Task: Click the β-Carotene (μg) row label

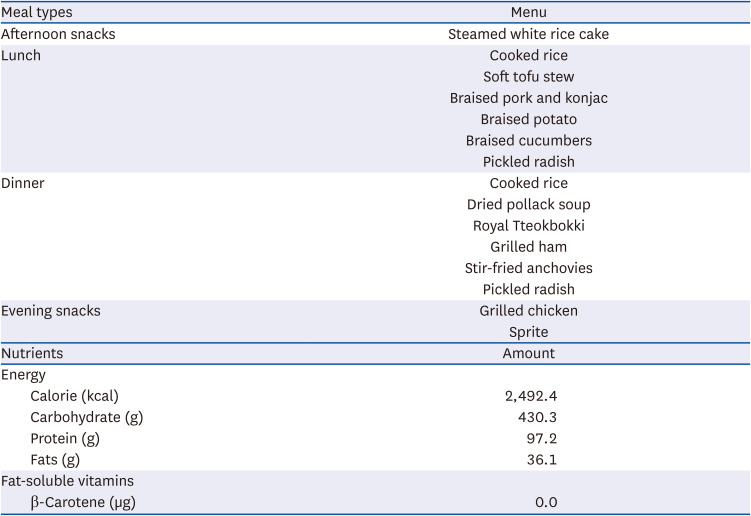Action: click(83, 502)
